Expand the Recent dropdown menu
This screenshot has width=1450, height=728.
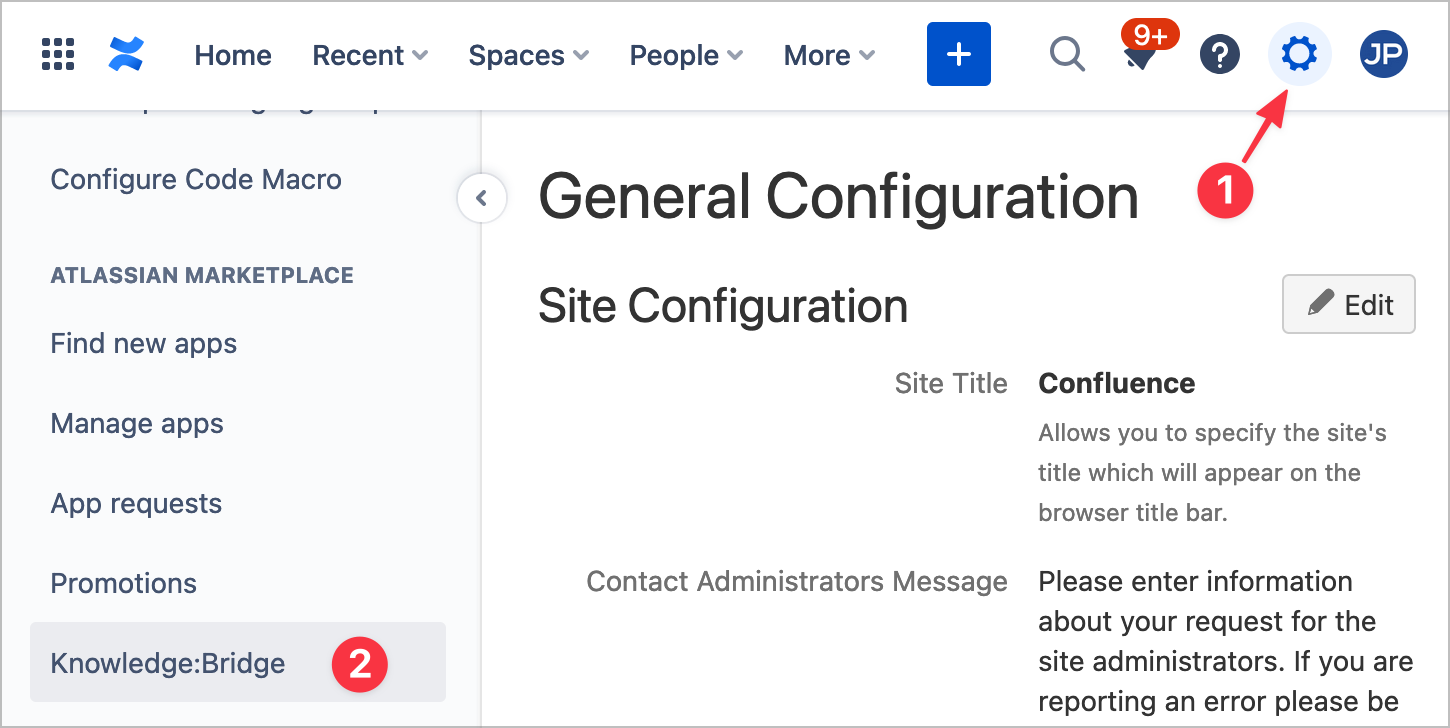point(370,55)
